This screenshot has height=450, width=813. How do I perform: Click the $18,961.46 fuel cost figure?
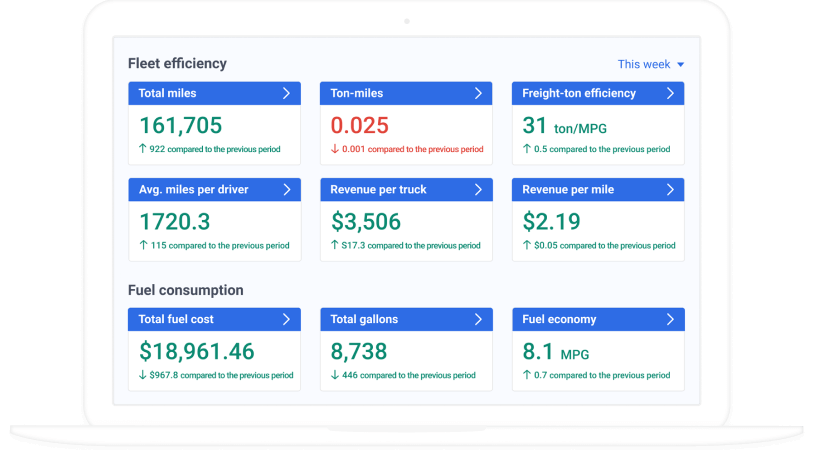point(197,351)
